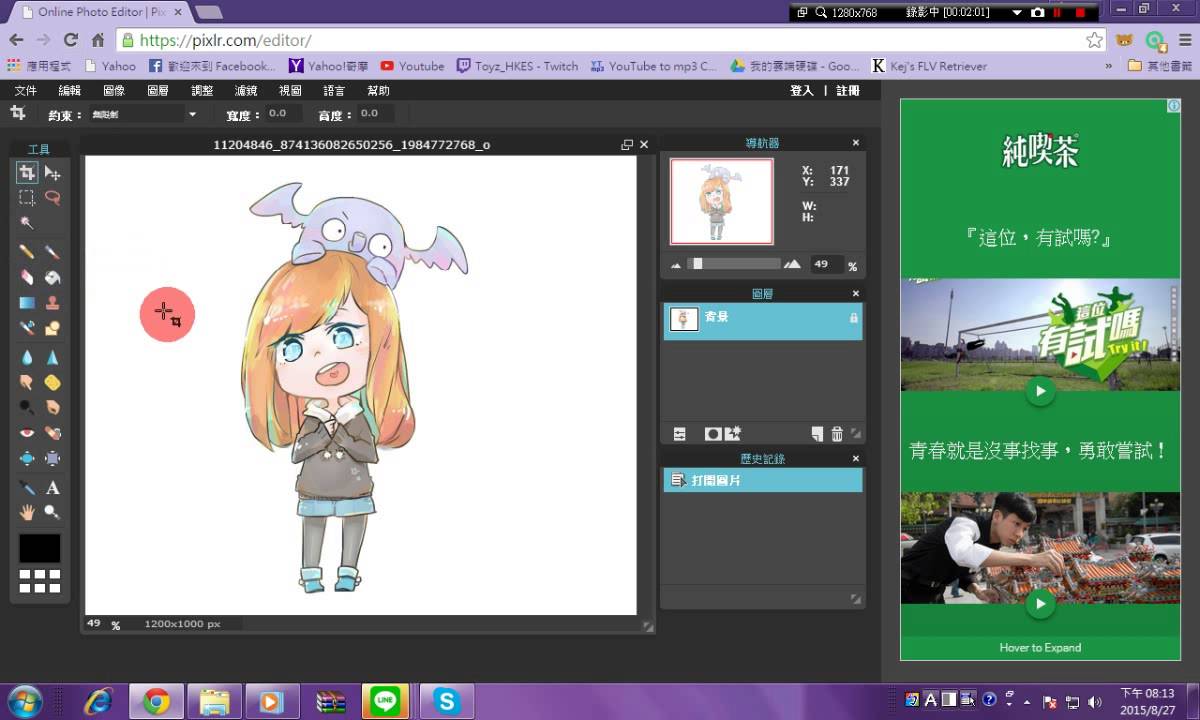This screenshot has width=1200, height=720.
Task: Select the Paint Bucket tool
Action: click(52, 277)
